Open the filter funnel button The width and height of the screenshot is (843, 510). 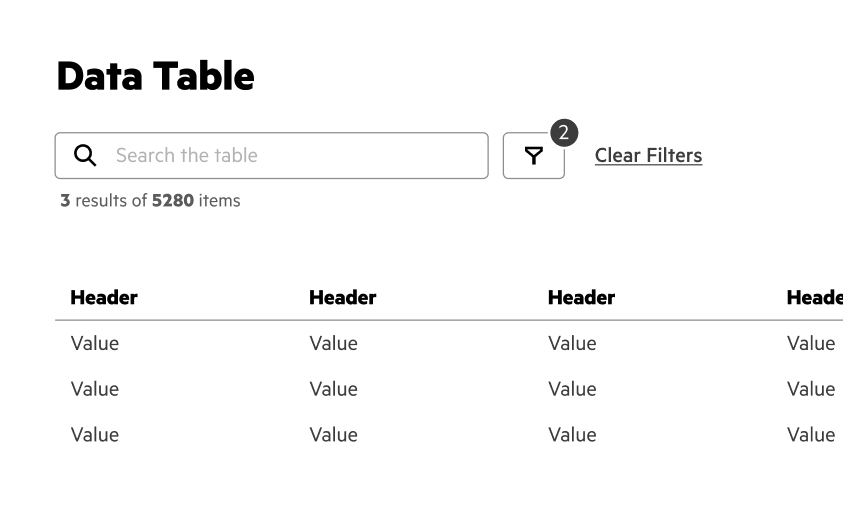[534, 156]
